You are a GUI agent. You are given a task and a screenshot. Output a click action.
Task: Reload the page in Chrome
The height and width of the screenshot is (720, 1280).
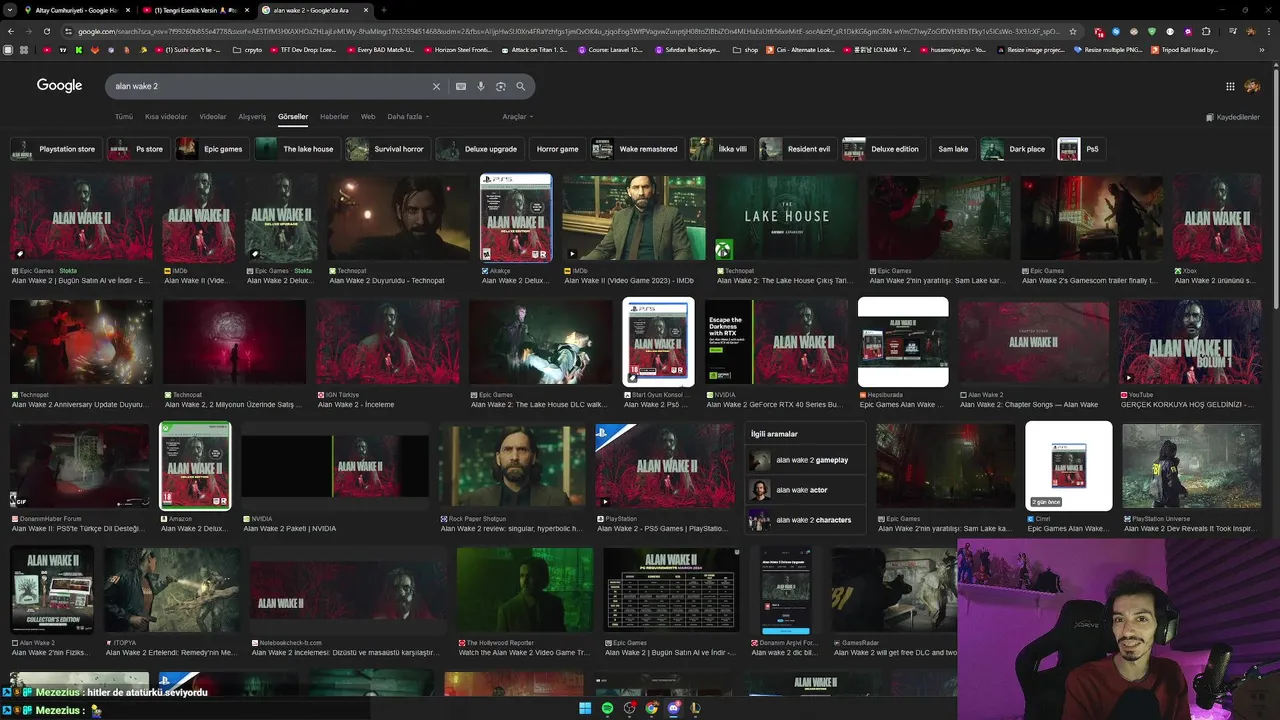[x=47, y=31]
